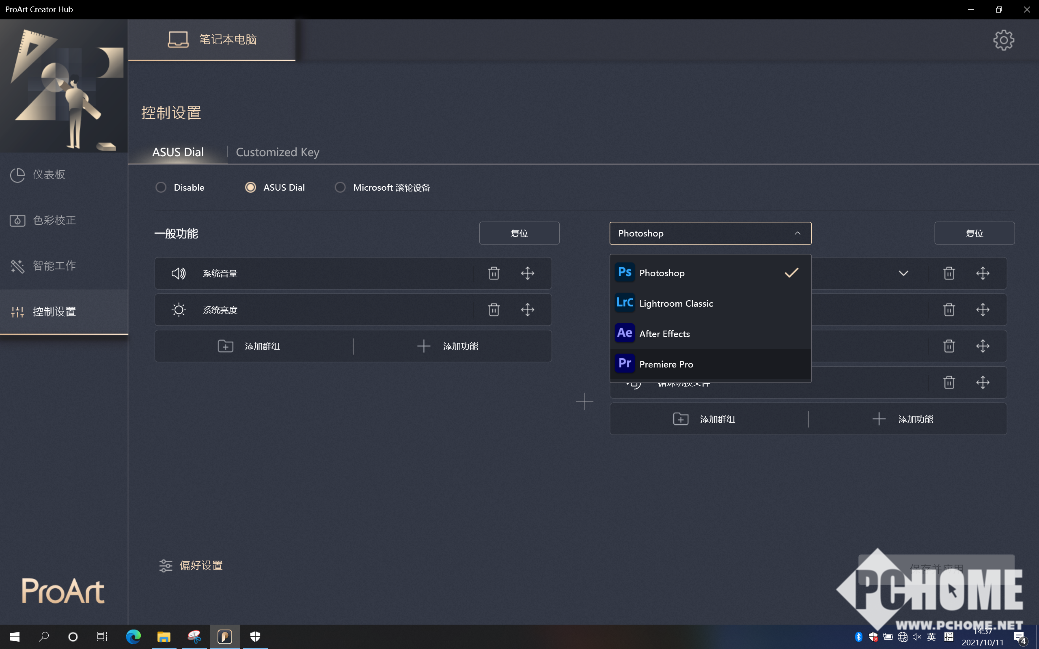Launch Microsoft Edge from the taskbar
This screenshot has height=649, width=1039.
pyautogui.click(x=134, y=637)
